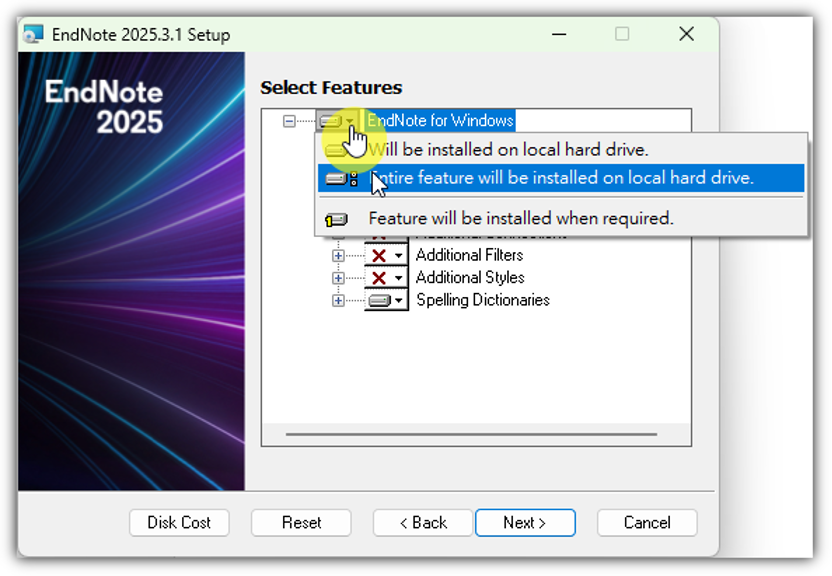Choose "Will be installed on local hard drive"
The height and width of the screenshot is (576, 832).
[x=561, y=150]
